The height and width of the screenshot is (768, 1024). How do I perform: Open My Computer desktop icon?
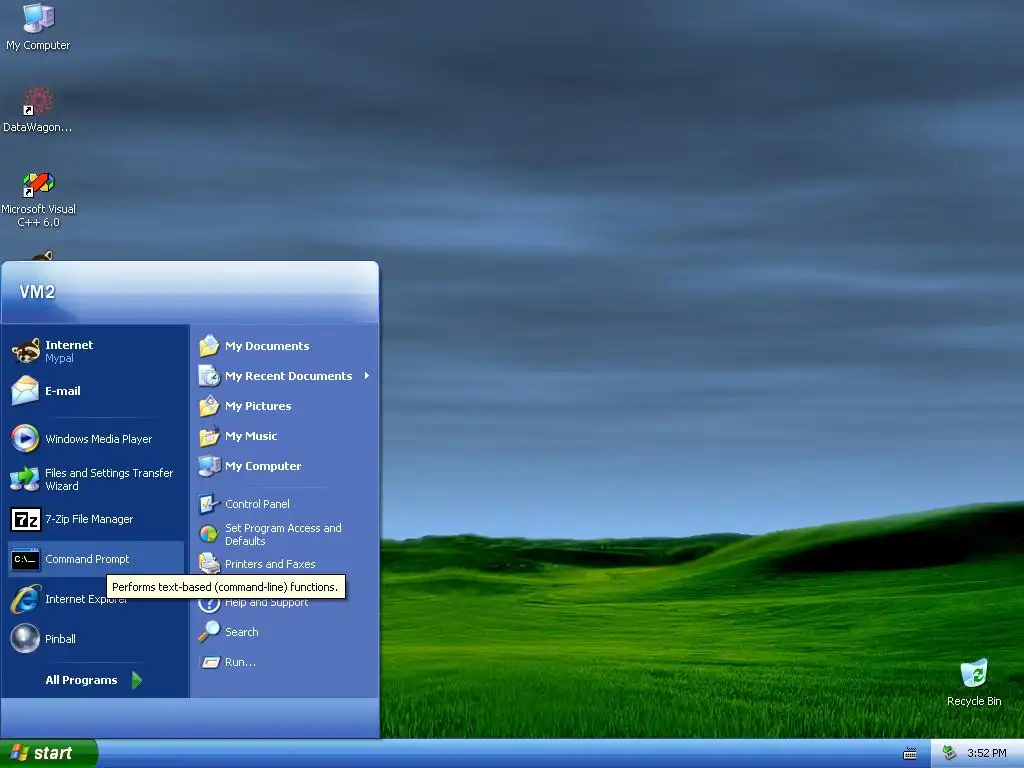coord(38,18)
